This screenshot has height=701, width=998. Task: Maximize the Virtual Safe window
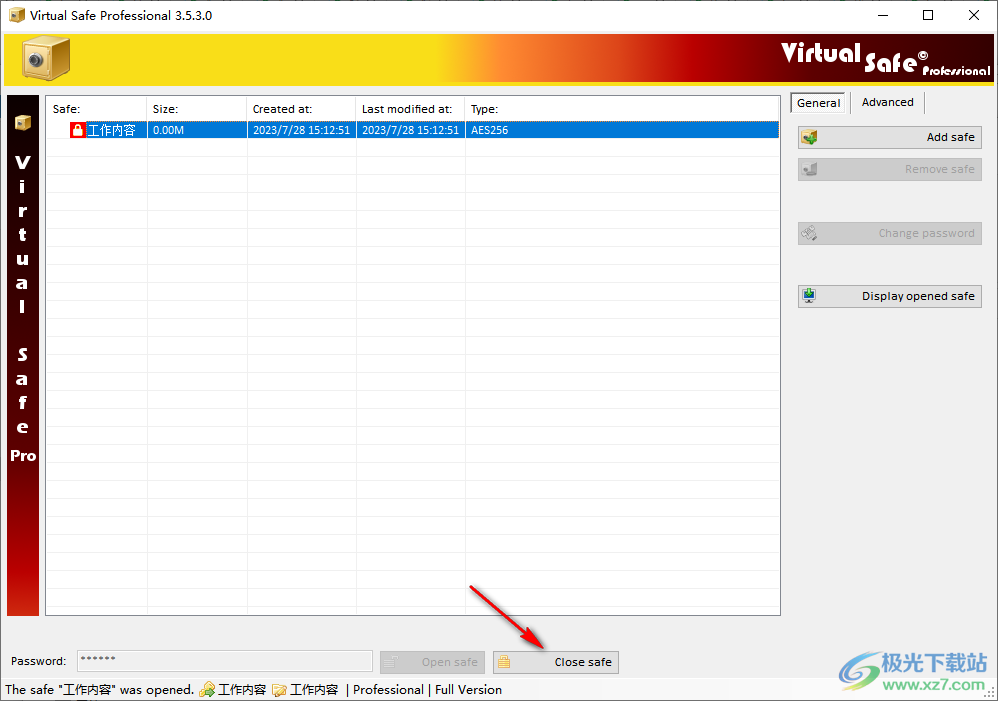[x=928, y=15]
